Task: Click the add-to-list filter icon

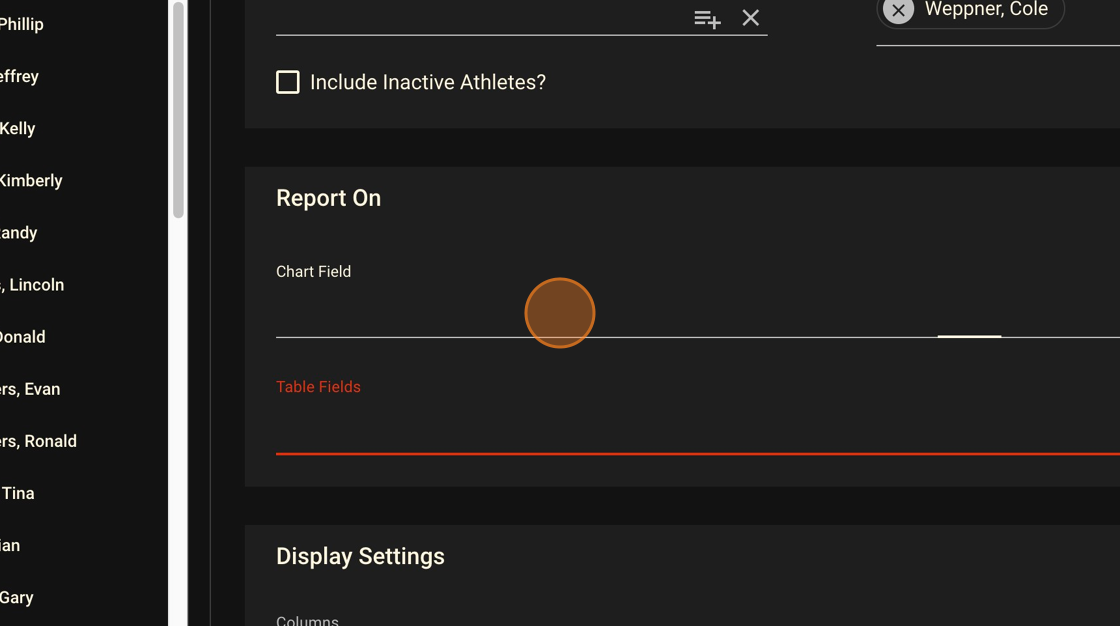Action: click(707, 18)
